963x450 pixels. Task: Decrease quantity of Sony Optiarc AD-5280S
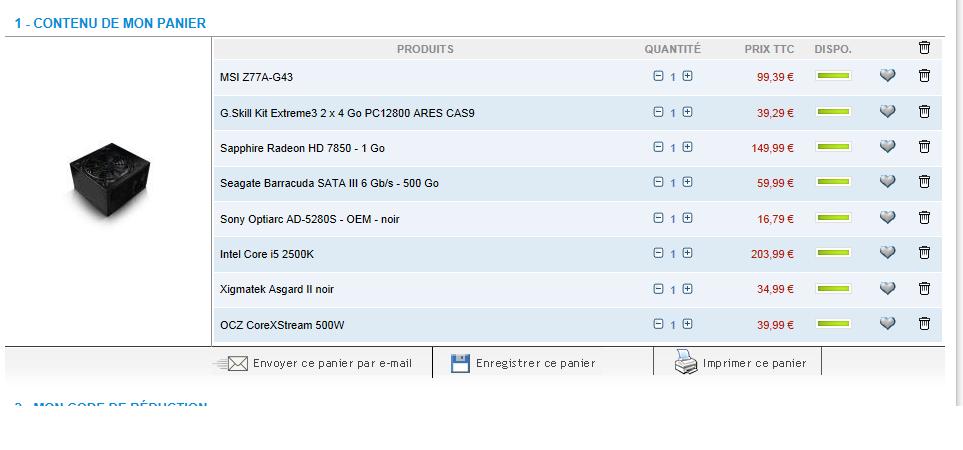point(658,218)
